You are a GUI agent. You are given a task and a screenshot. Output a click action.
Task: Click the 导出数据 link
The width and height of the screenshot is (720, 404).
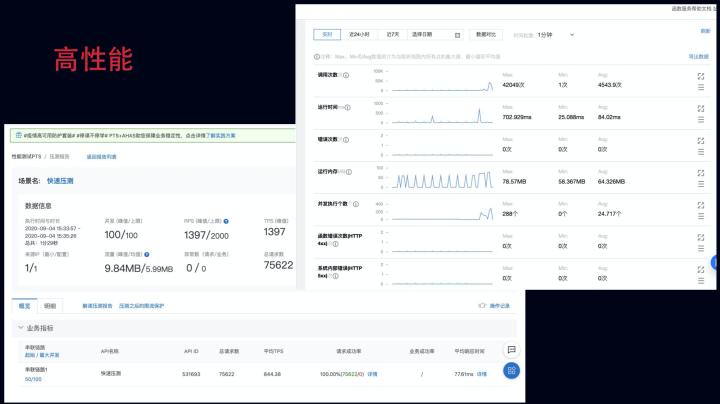(x=698, y=56)
